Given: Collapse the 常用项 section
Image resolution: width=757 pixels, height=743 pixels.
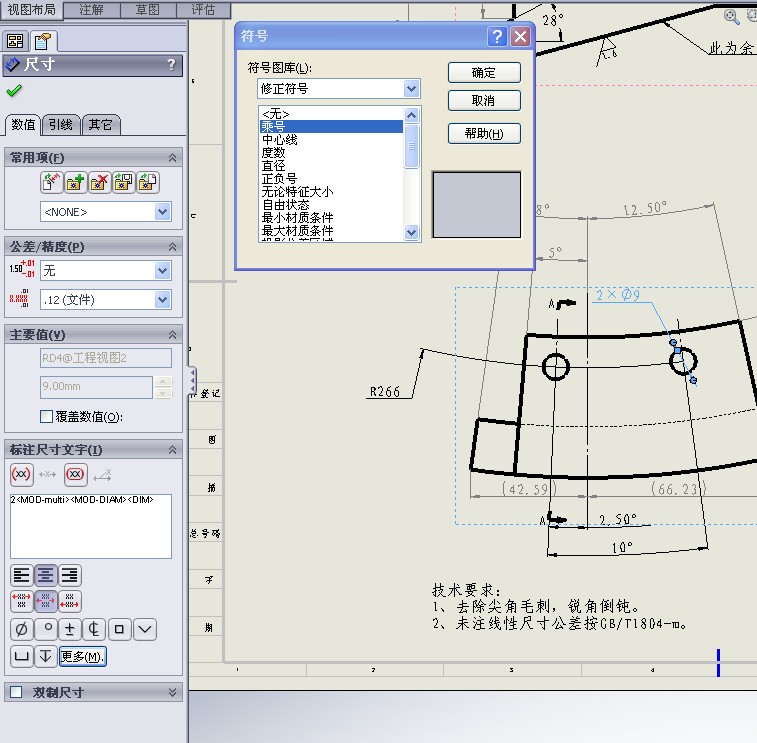Looking at the screenshot, I should coord(172,158).
